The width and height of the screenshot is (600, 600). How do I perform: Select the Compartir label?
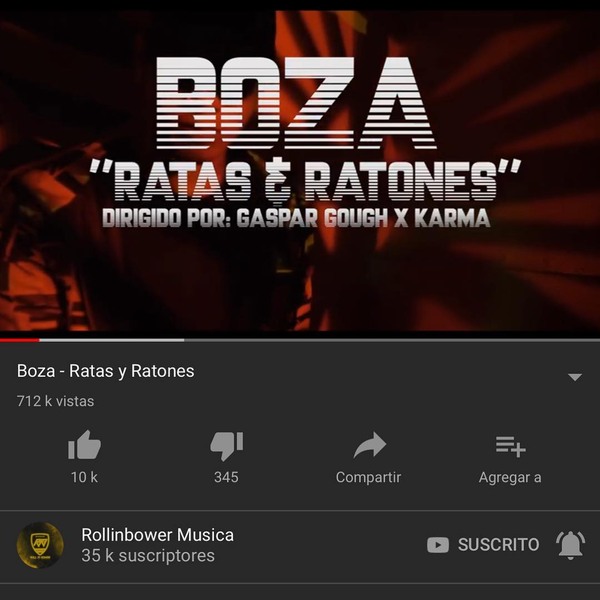tap(368, 477)
